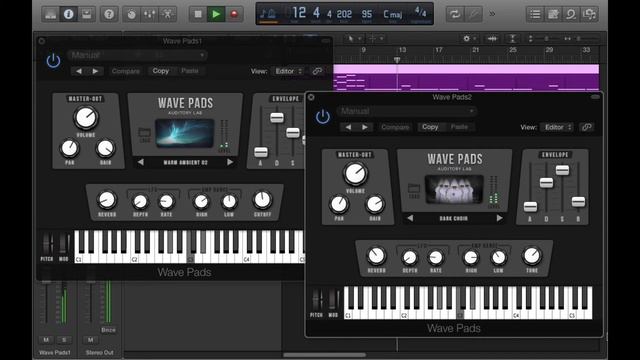Go to previous preset in Wave Pads2 header
The image size is (640, 360).
[348, 127]
